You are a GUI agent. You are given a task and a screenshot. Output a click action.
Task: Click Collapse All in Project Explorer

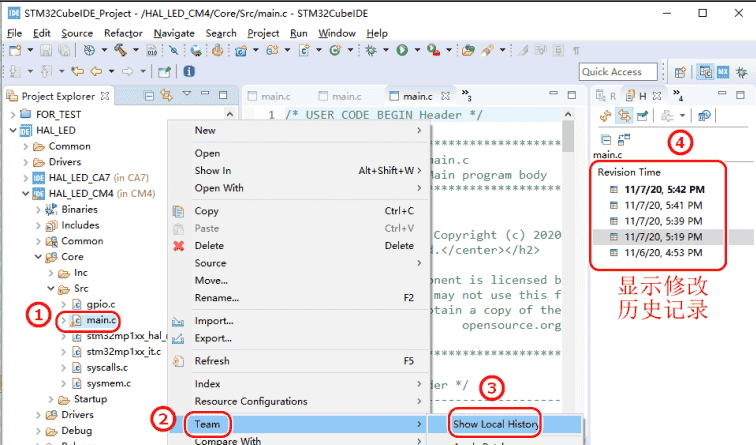pos(150,96)
